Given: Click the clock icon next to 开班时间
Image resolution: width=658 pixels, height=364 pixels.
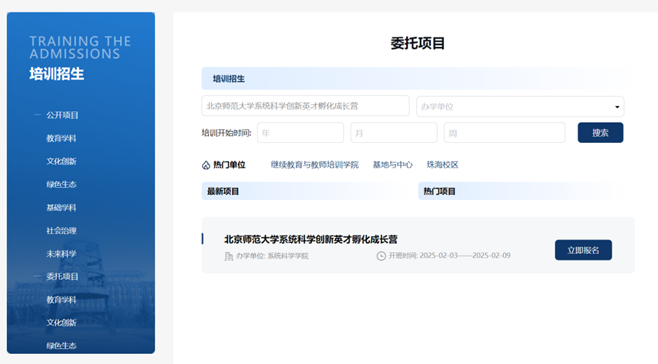Looking at the screenshot, I should click(381, 256).
